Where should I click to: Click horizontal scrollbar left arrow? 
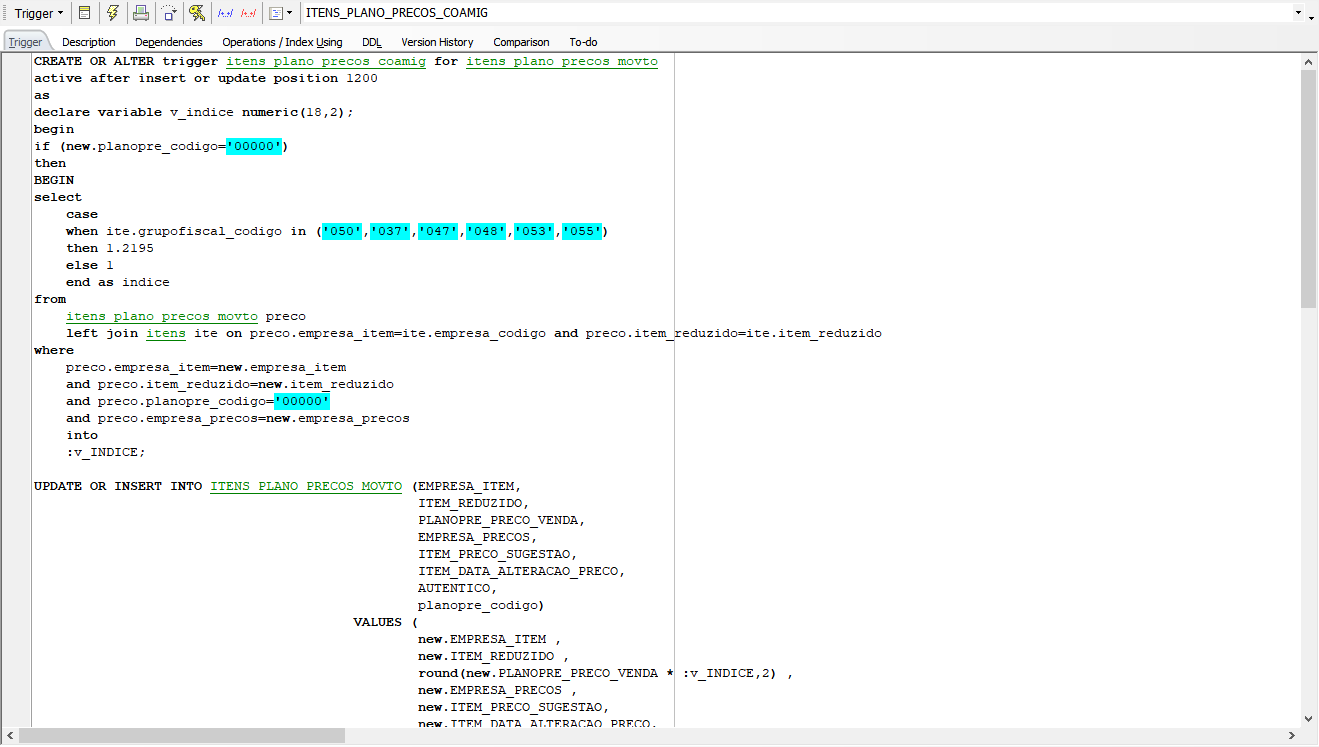[x=9, y=736]
